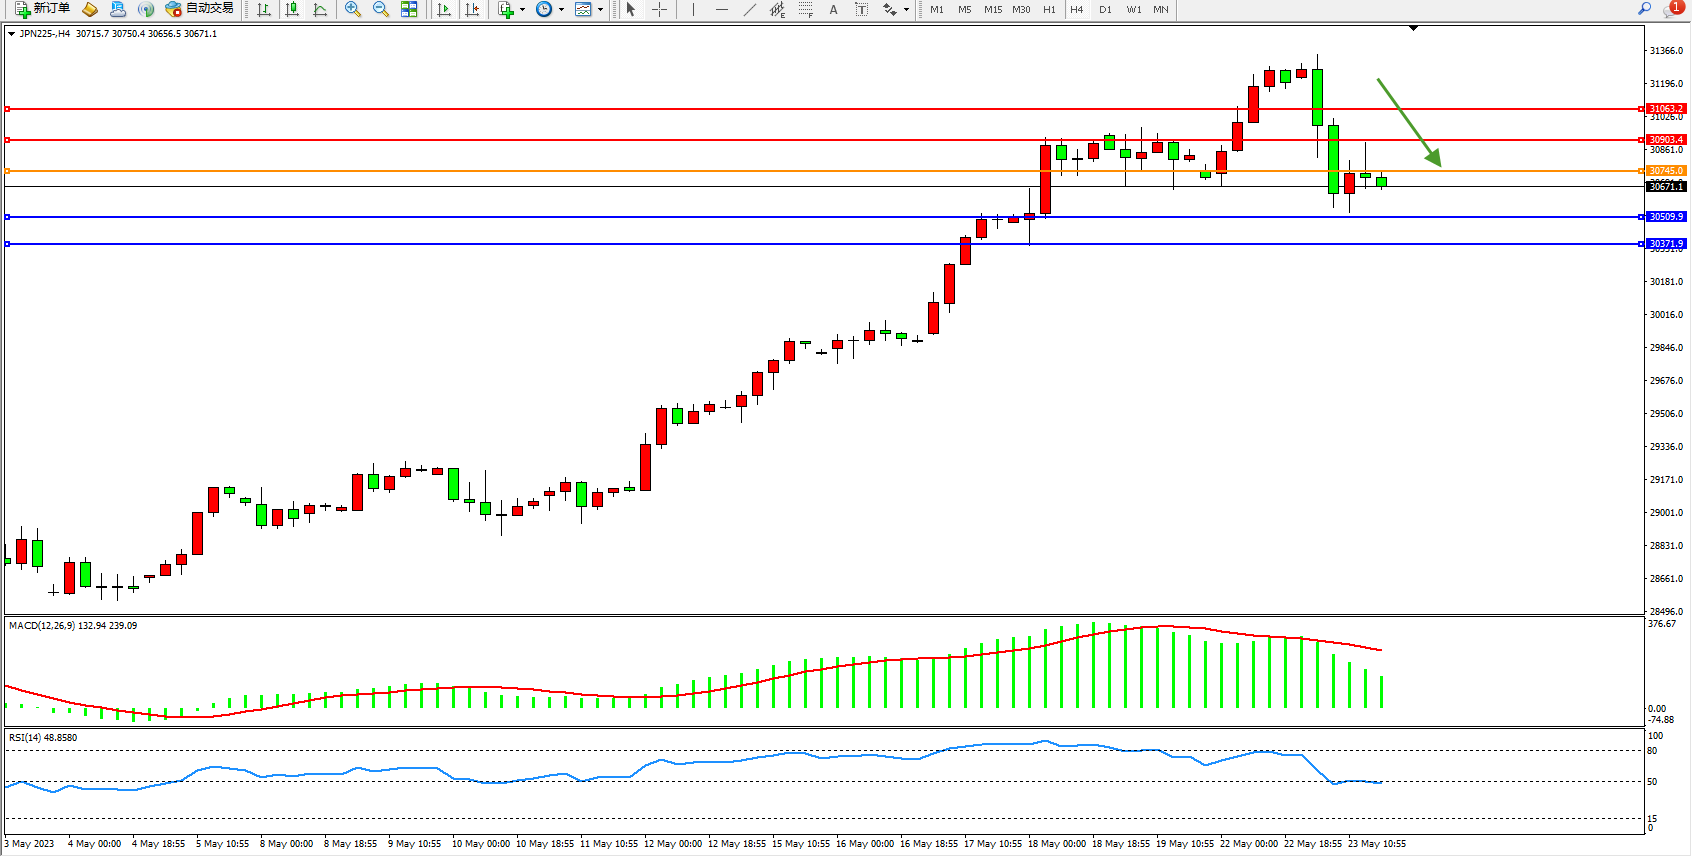The width and height of the screenshot is (1692, 857).
Task: Open the chat notifications icon
Action: tap(1672, 9)
